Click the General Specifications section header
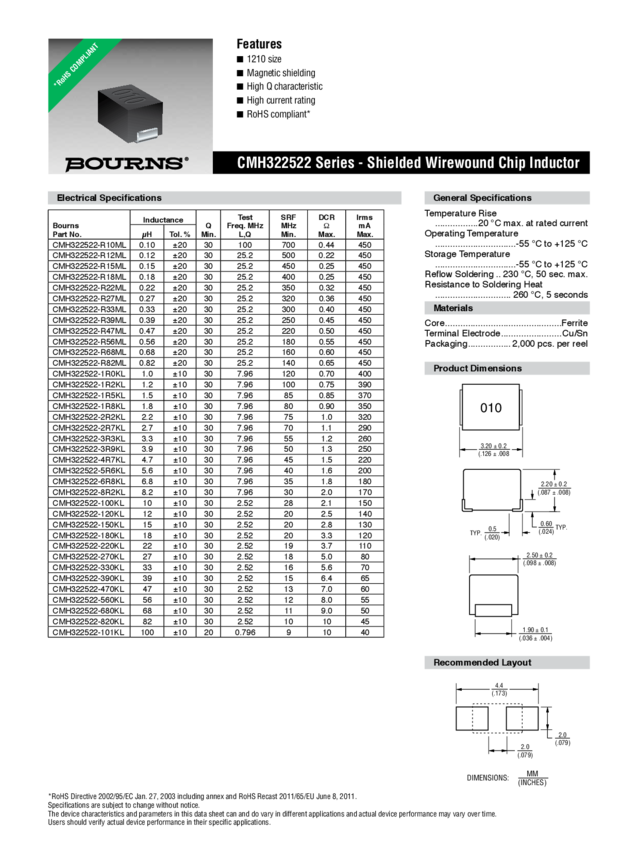Screen dimensions: 638x850 click(507, 198)
